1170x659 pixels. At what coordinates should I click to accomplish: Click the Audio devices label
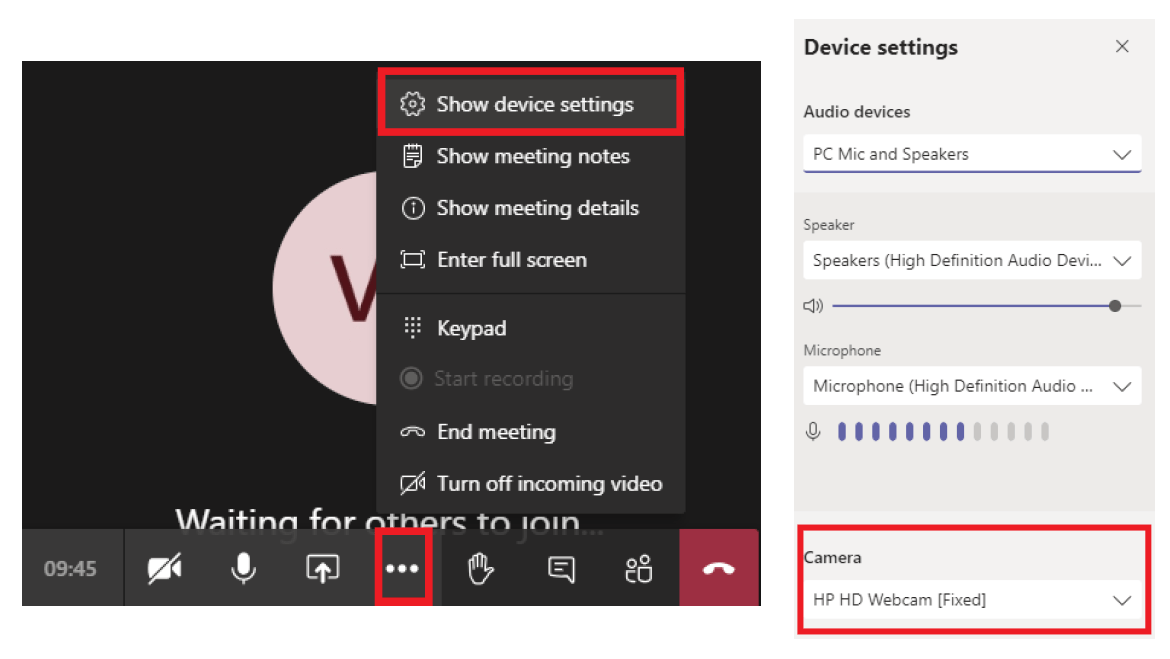point(857,112)
